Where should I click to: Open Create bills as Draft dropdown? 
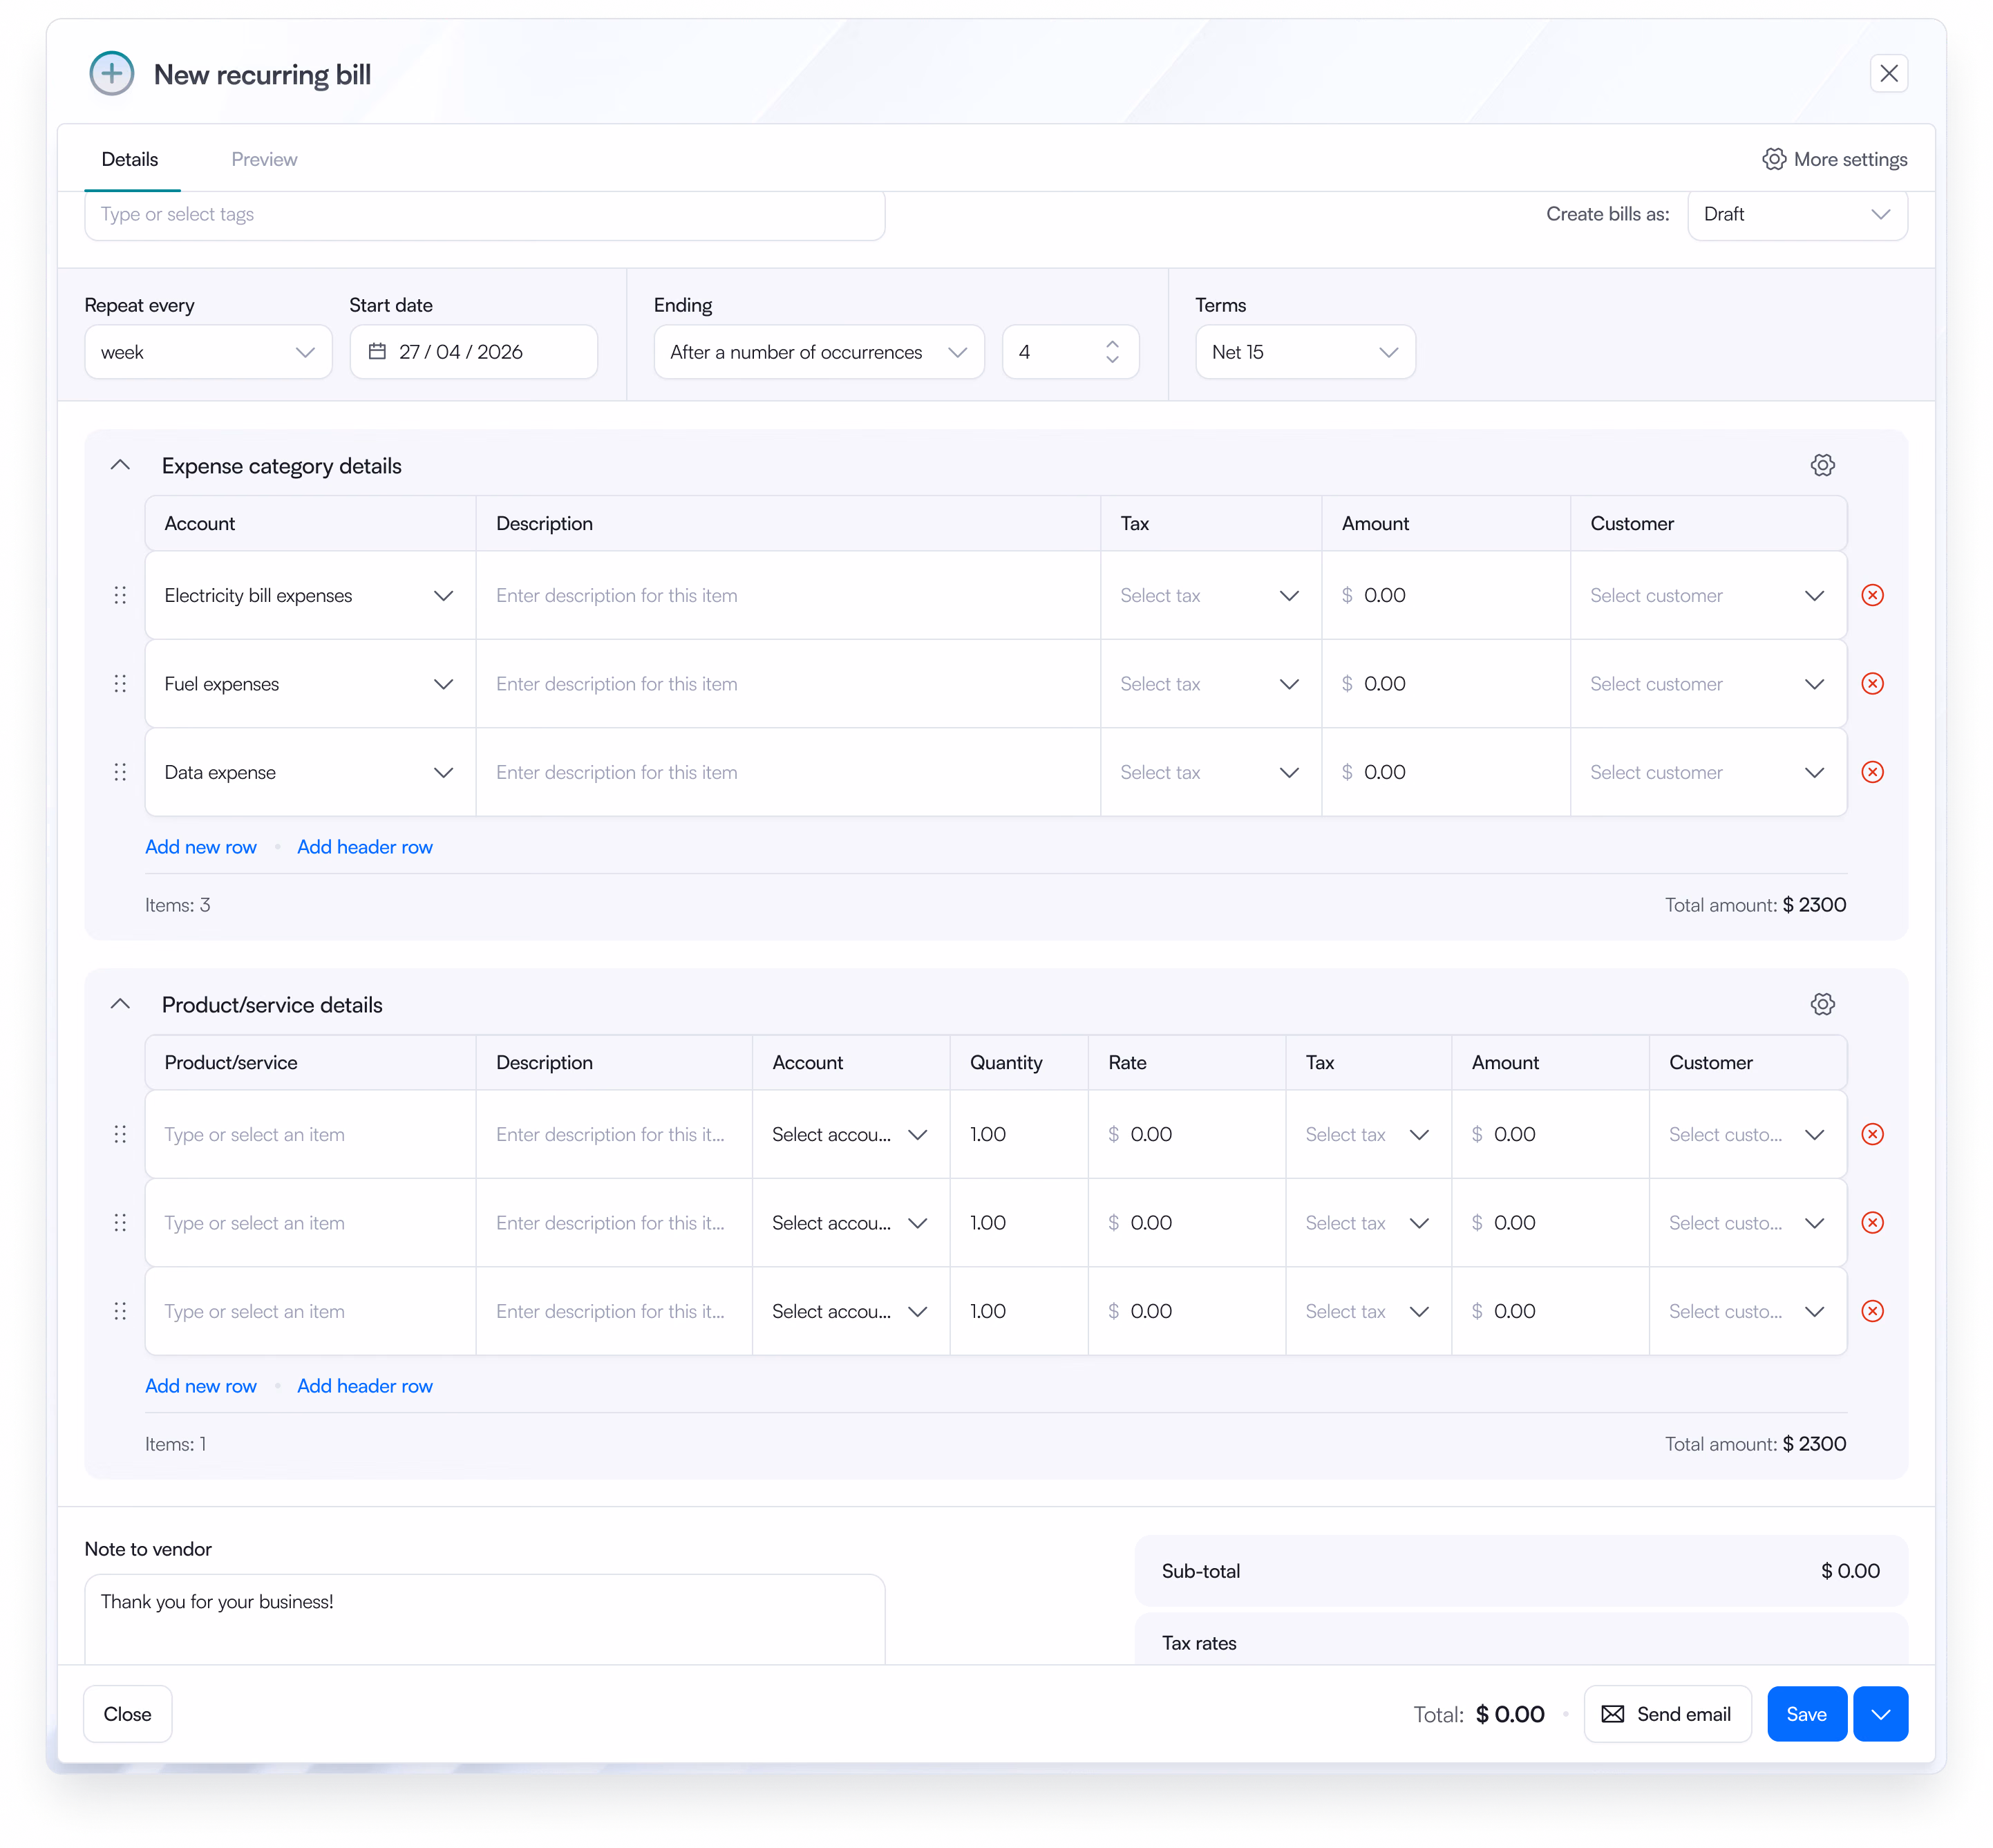pos(1797,214)
